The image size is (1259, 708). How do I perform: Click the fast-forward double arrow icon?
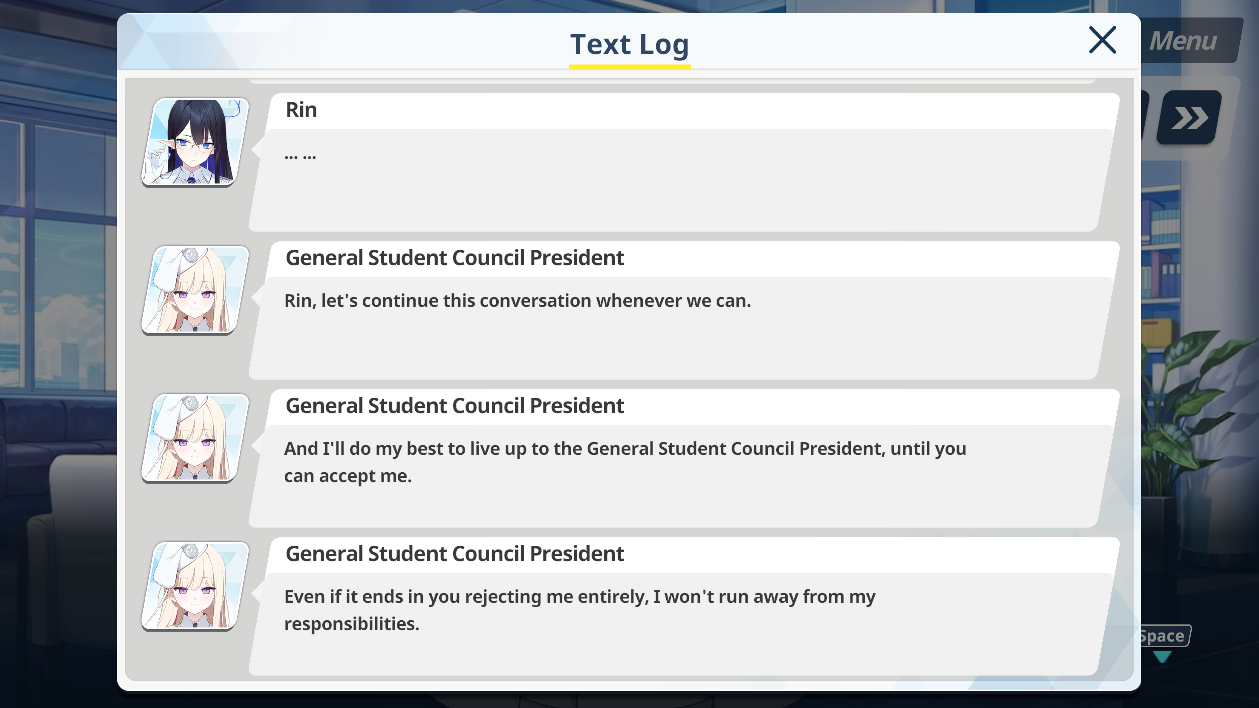tap(1190, 118)
